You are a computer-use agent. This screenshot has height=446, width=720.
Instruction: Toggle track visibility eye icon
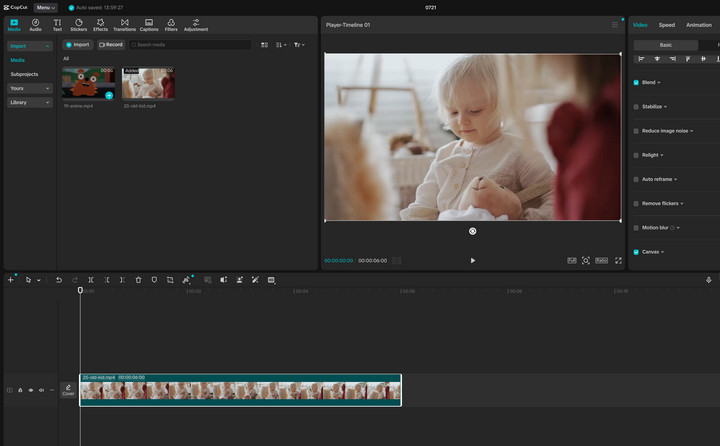click(x=31, y=390)
